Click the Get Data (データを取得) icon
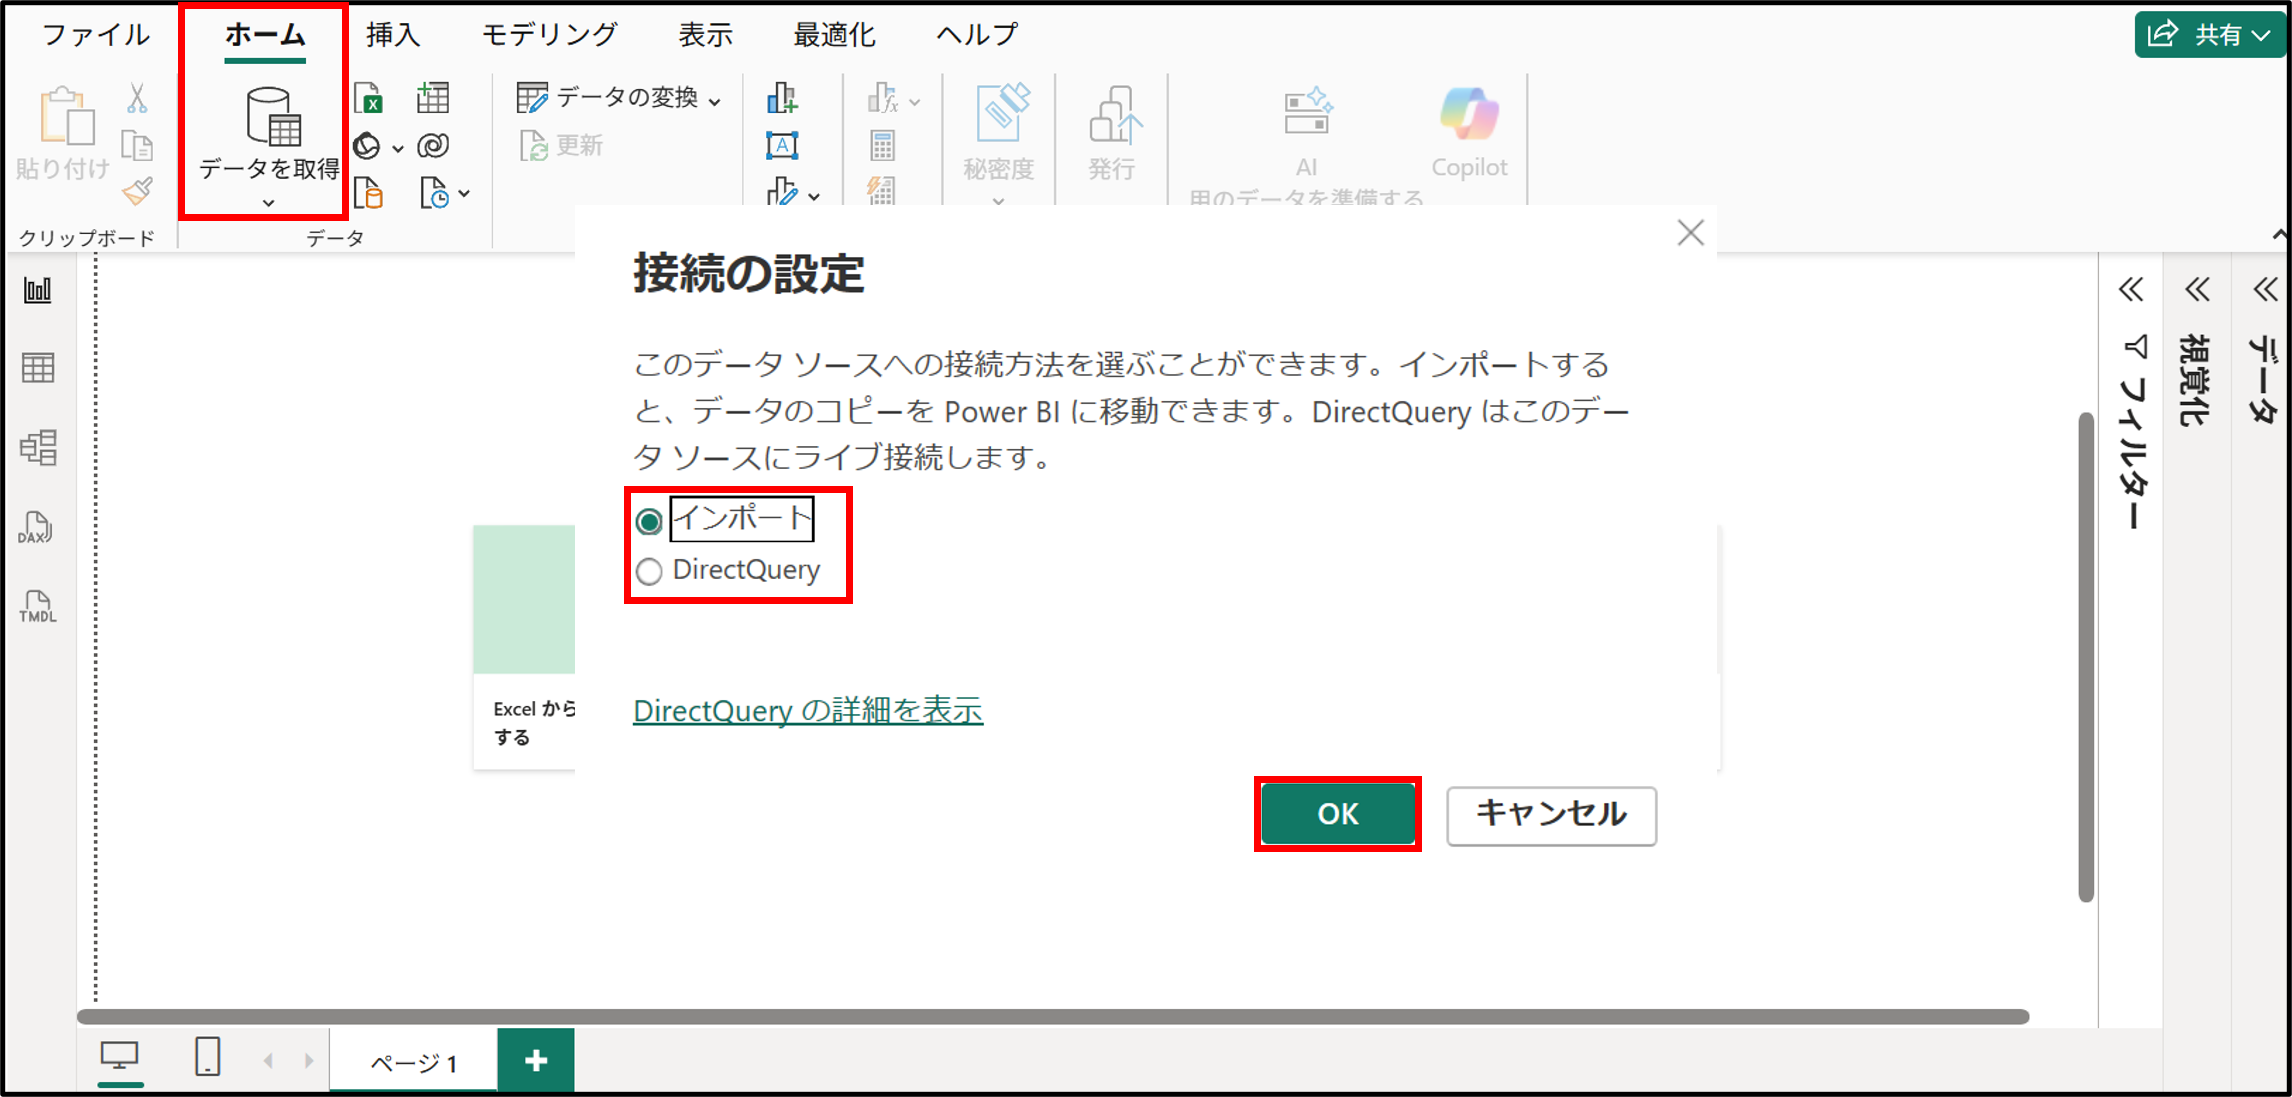The height and width of the screenshot is (1097, 2292). click(272, 117)
